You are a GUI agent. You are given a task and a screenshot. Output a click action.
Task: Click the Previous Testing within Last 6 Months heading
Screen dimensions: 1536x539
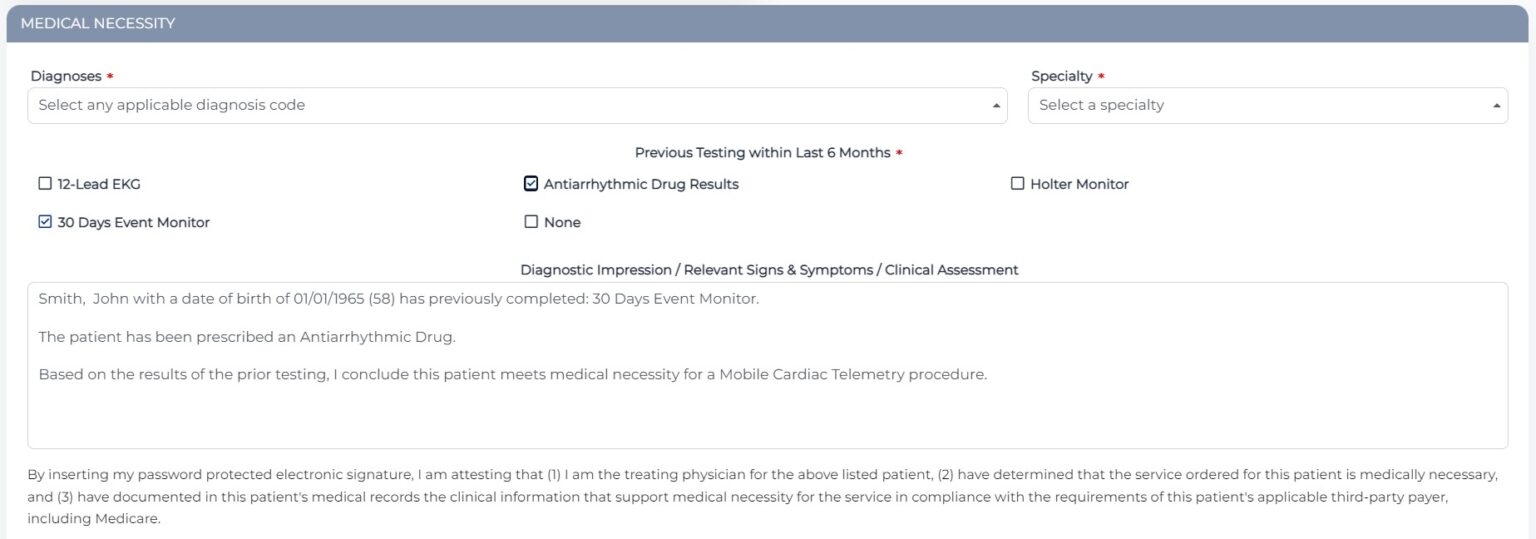click(x=762, y=153)
